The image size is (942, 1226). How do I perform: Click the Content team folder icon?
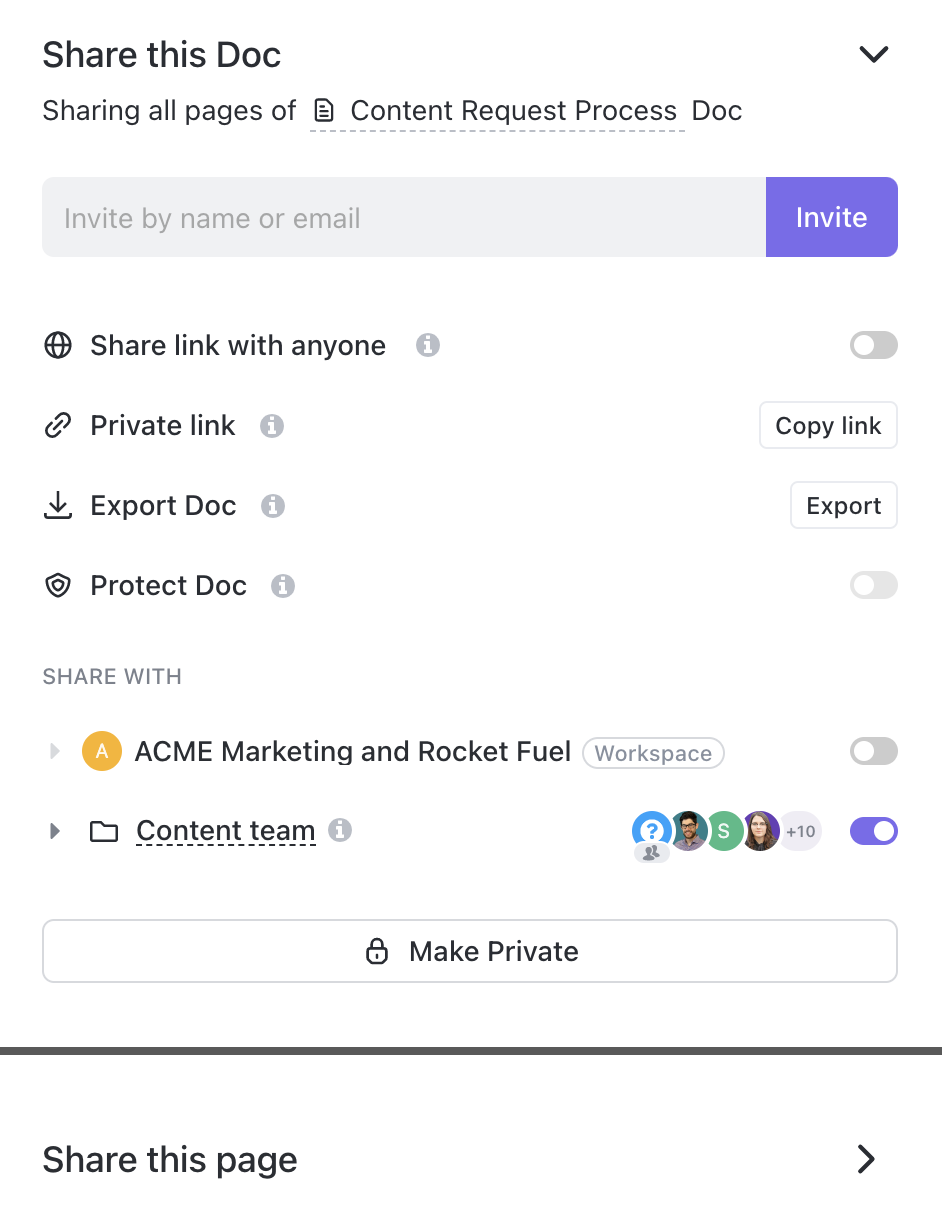click(104, 830)
